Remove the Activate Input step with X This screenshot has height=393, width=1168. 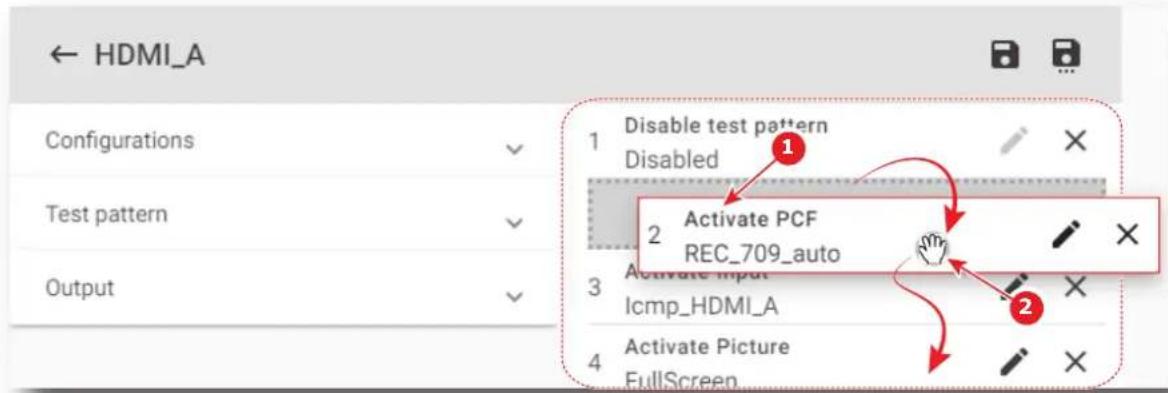coord(1075,287)
